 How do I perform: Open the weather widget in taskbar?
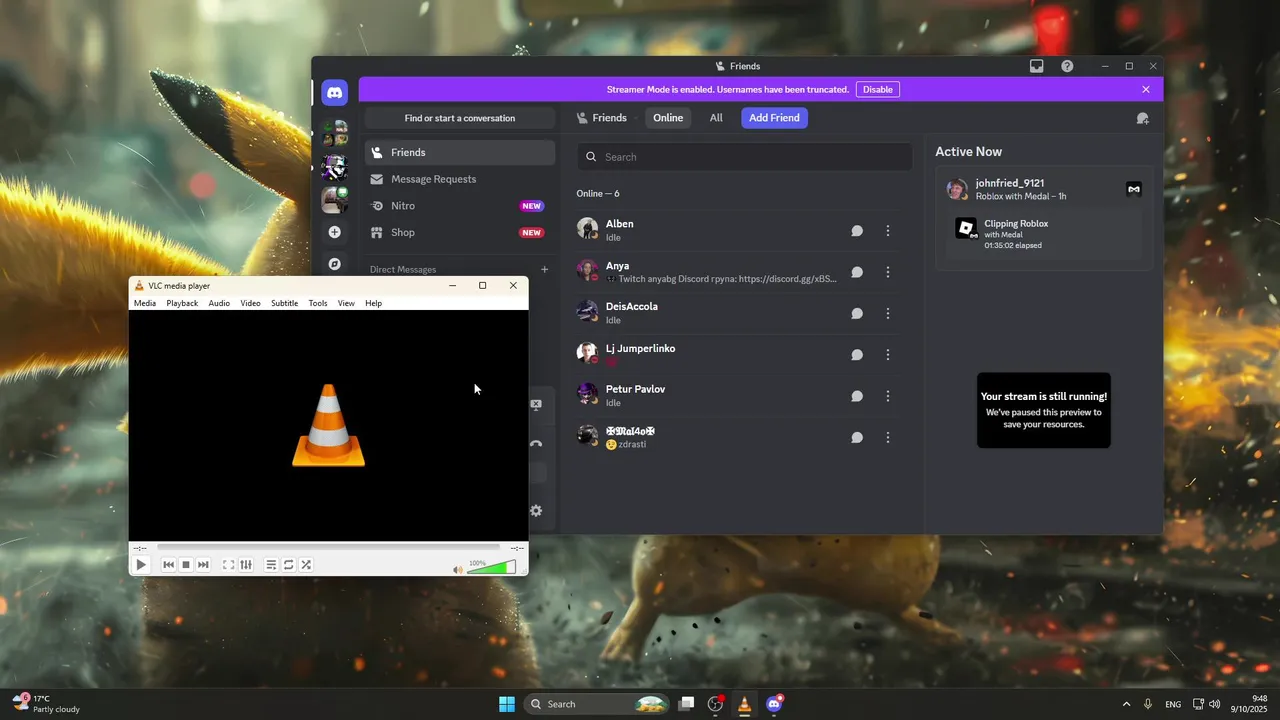pyautogui.click(x=46, y=704)
